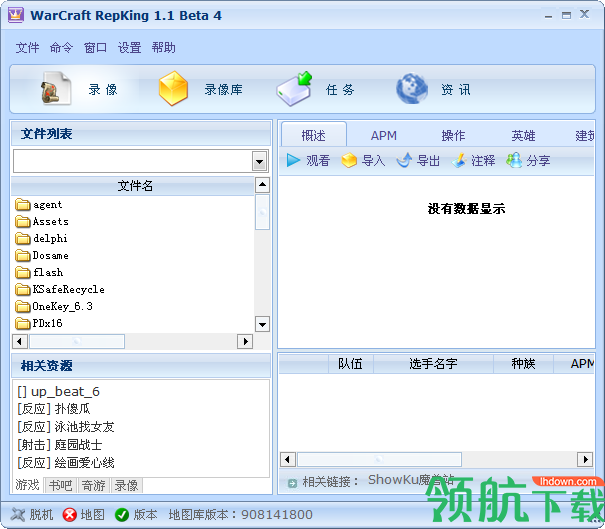Viewport: 605px width, 529px height.
Task: Click the RepKing crown app icon
Action: click(16, 15)
